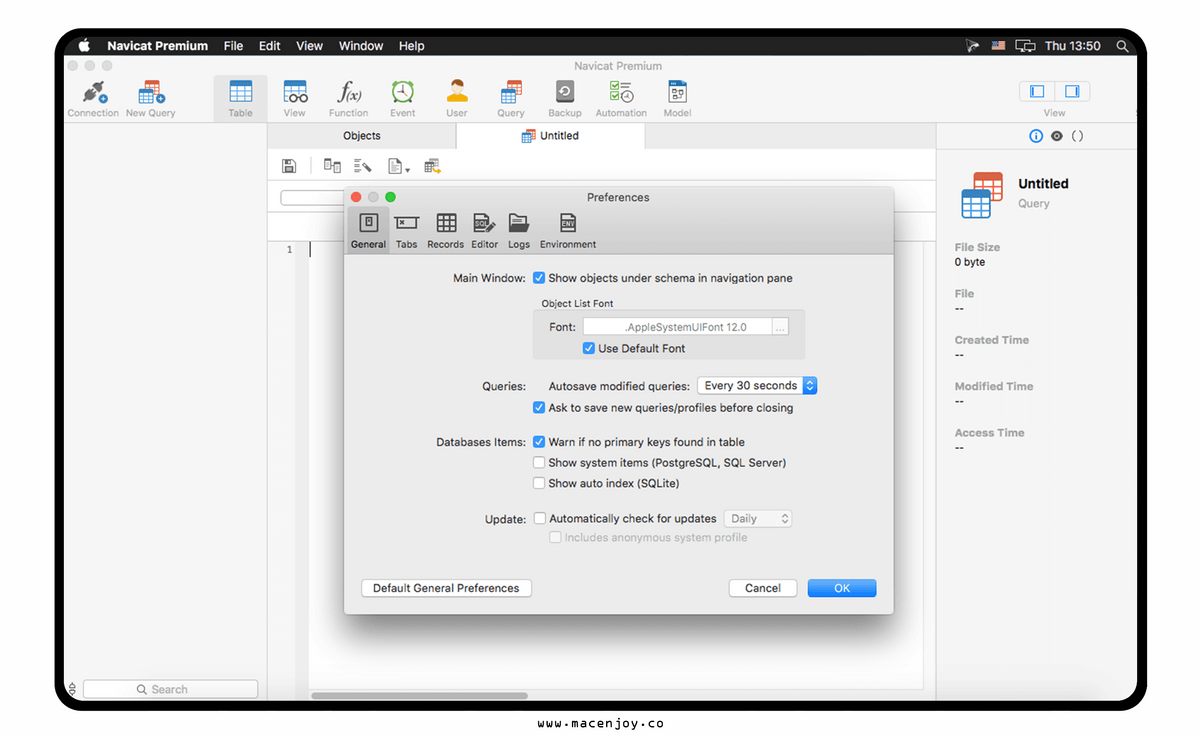Open Spotlight search in menu bar
The image size is (1200, 735).
[1122, 46]
